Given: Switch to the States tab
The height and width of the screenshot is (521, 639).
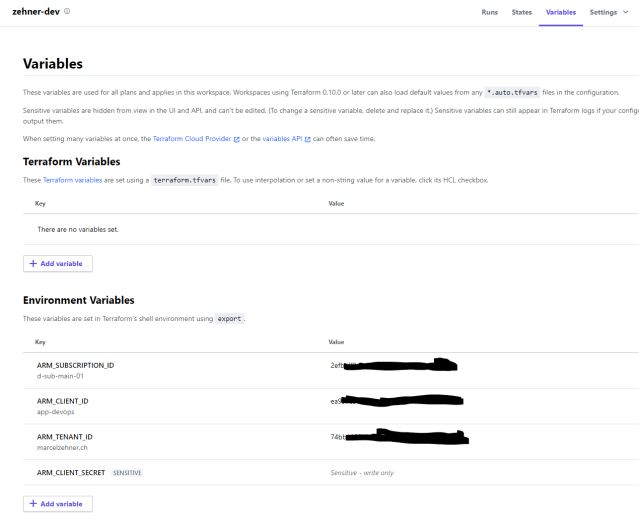Looking at the screenshot, I should 521,12.
